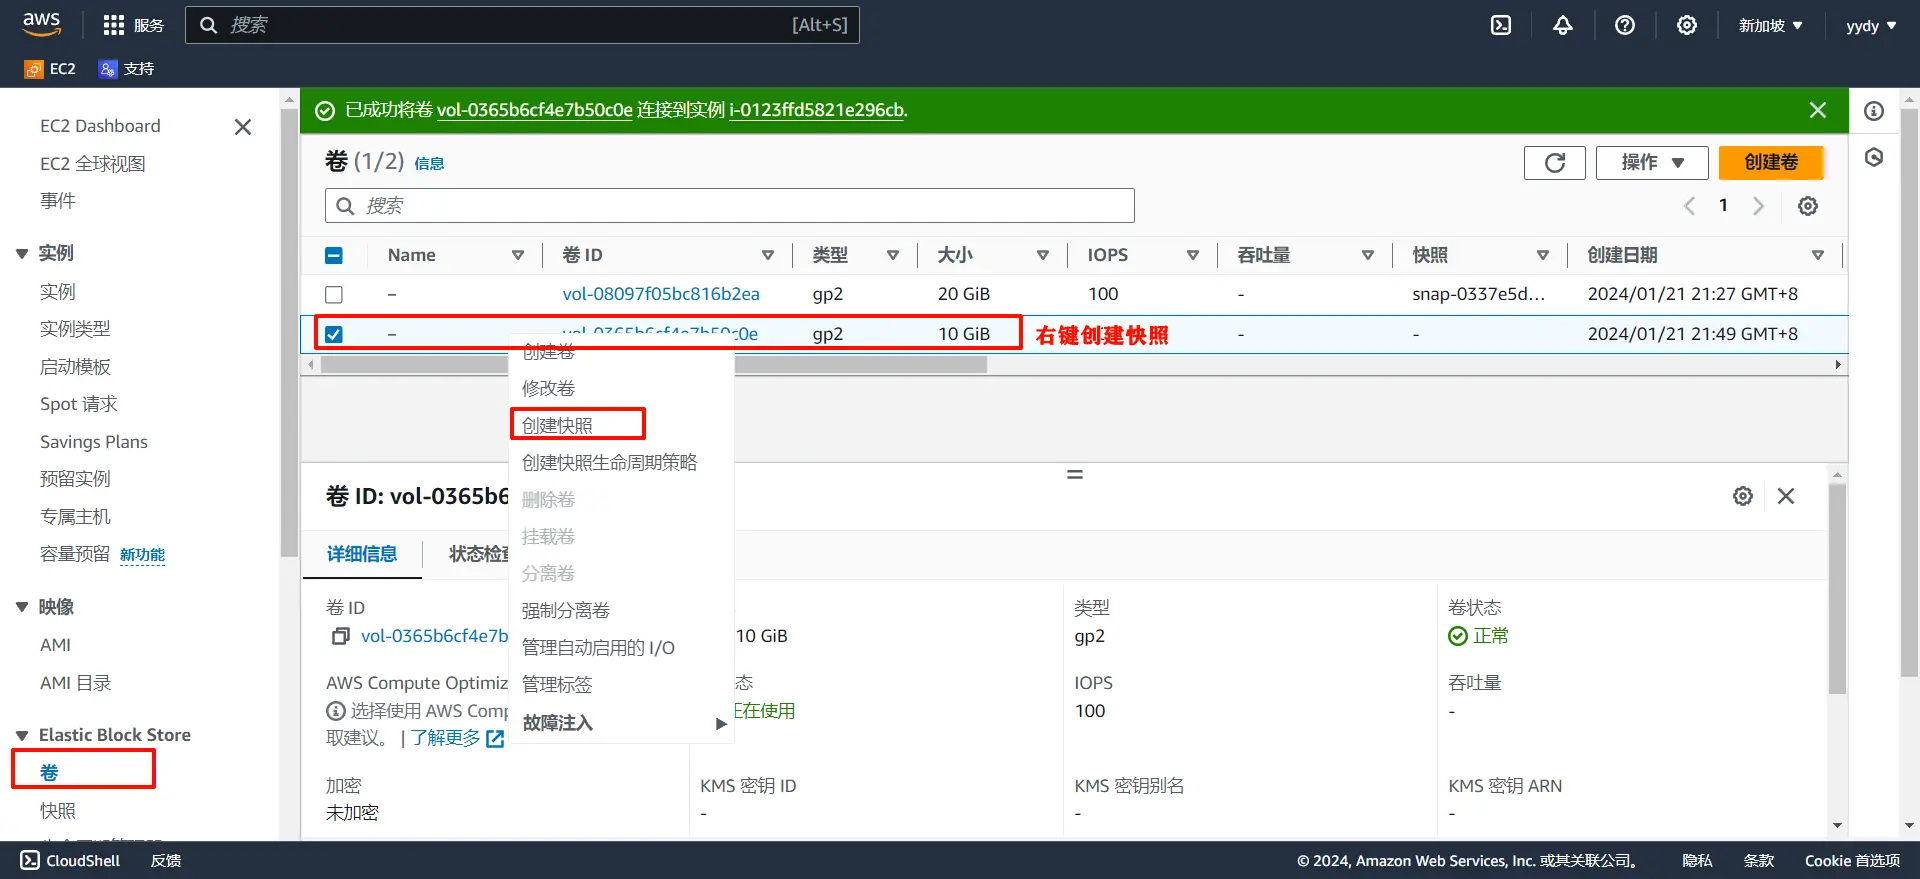Viewport: 1920px width, 879px height.
Task: Open Savings Plans in the sidebar
Action: [94, 442]
